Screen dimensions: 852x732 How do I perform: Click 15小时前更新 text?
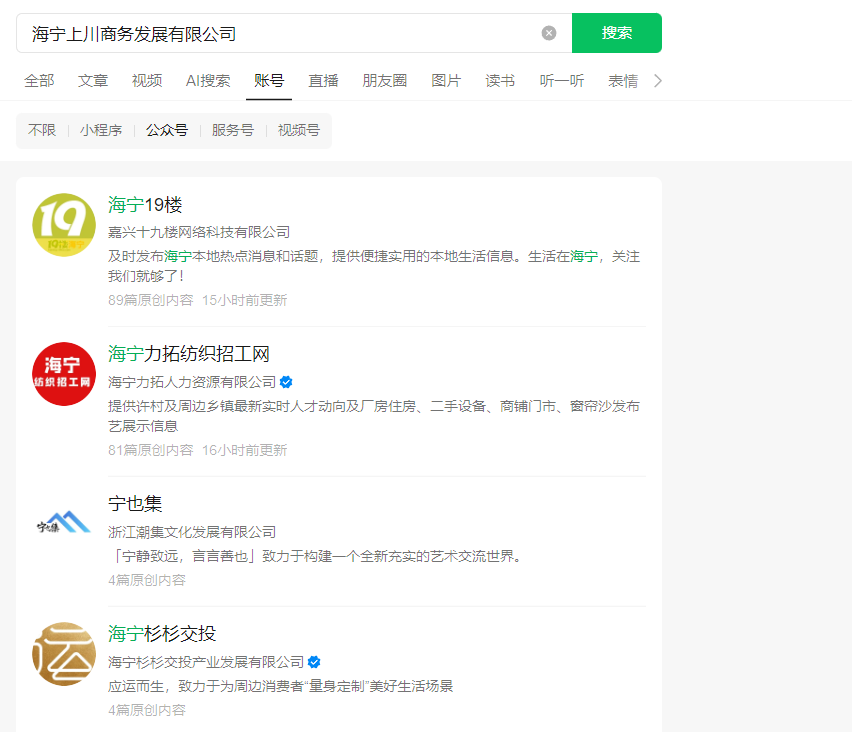point(245,301)
